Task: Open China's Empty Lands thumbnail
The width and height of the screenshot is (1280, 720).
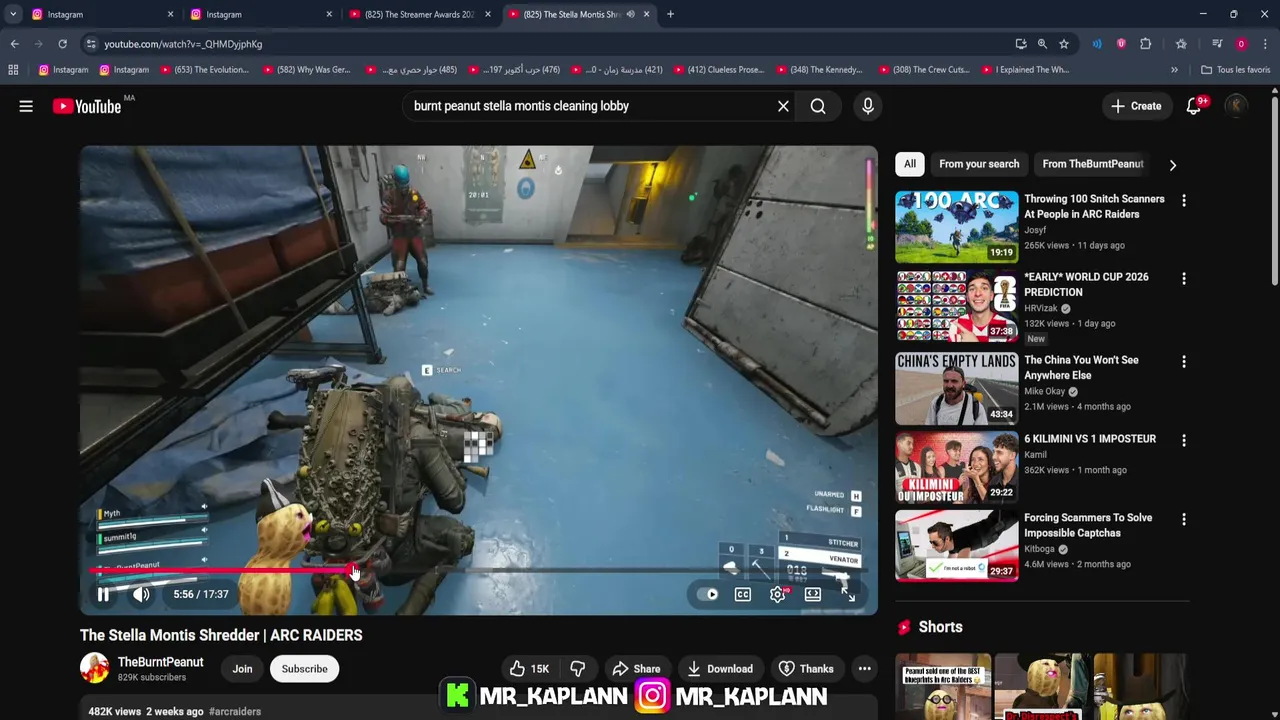Action: coord(956,388)
